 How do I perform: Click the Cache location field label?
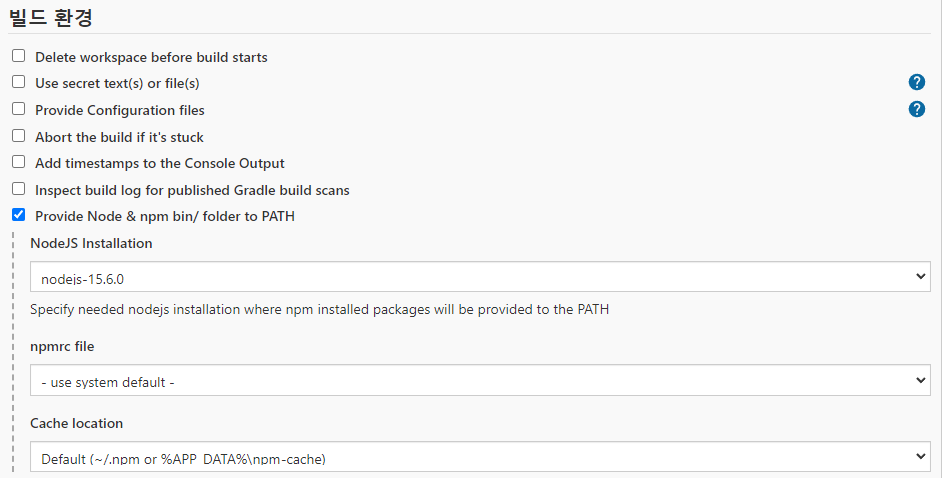point(76,423)
